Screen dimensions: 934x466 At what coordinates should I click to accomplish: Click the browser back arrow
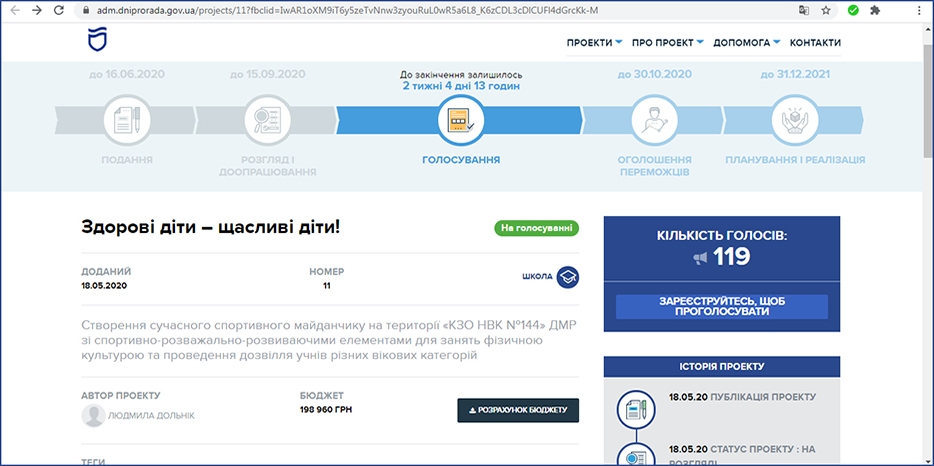coord(15,10)
